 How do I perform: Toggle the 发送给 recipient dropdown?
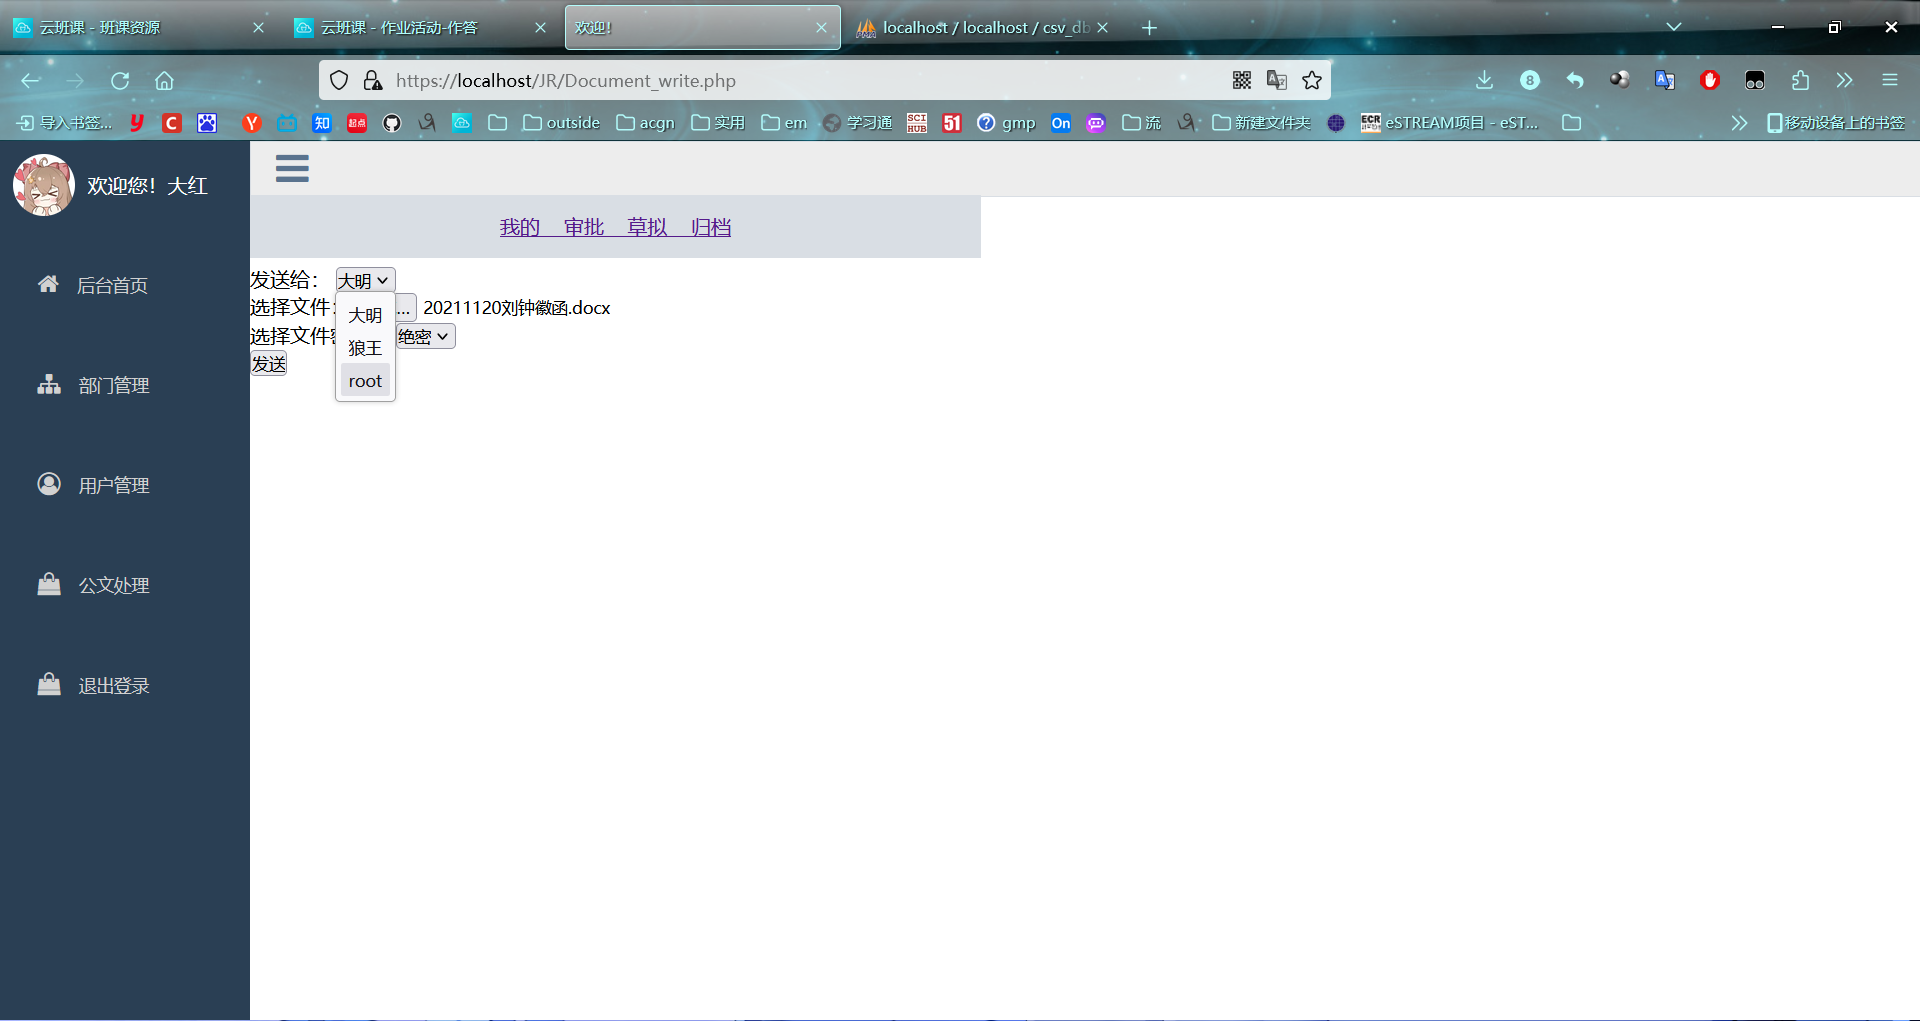click(x=365, y=281)
